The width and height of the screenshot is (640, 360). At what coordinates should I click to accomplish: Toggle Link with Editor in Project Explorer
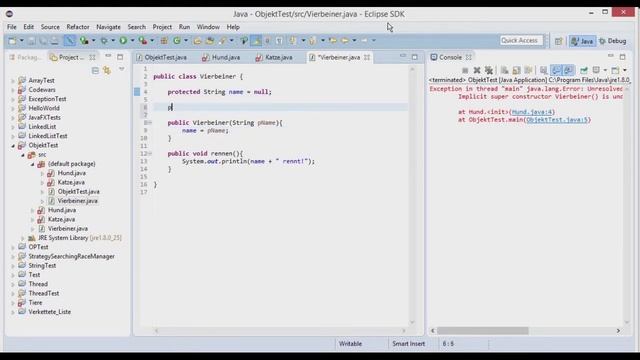[107, 71]
